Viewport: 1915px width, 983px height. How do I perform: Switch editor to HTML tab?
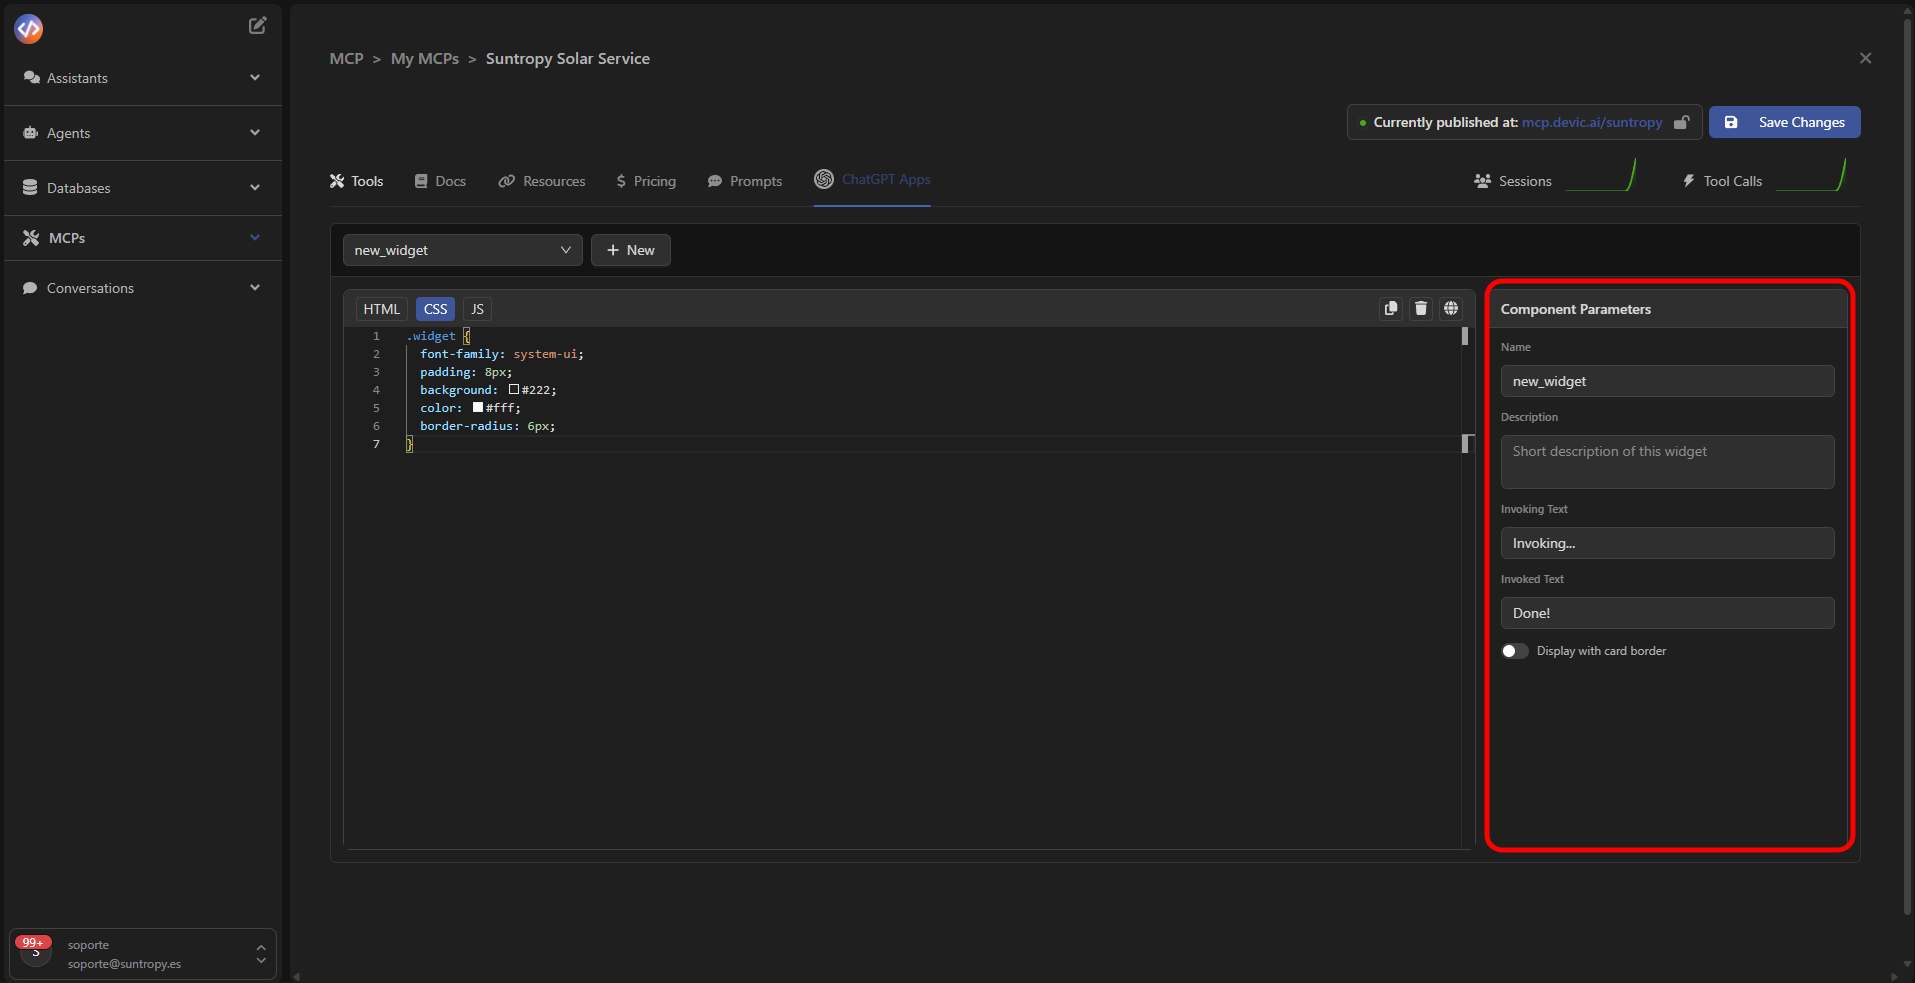(x=381, y=309)
